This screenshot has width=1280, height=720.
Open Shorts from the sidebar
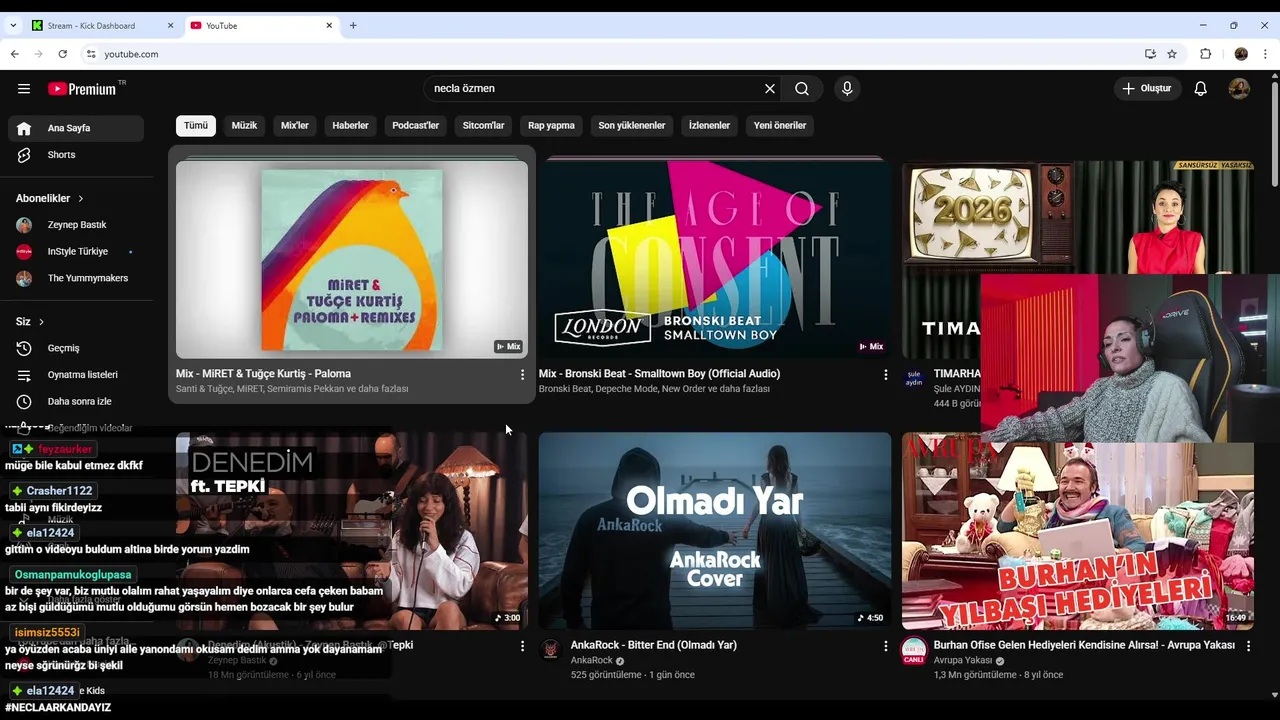click(x=76, y=155)
